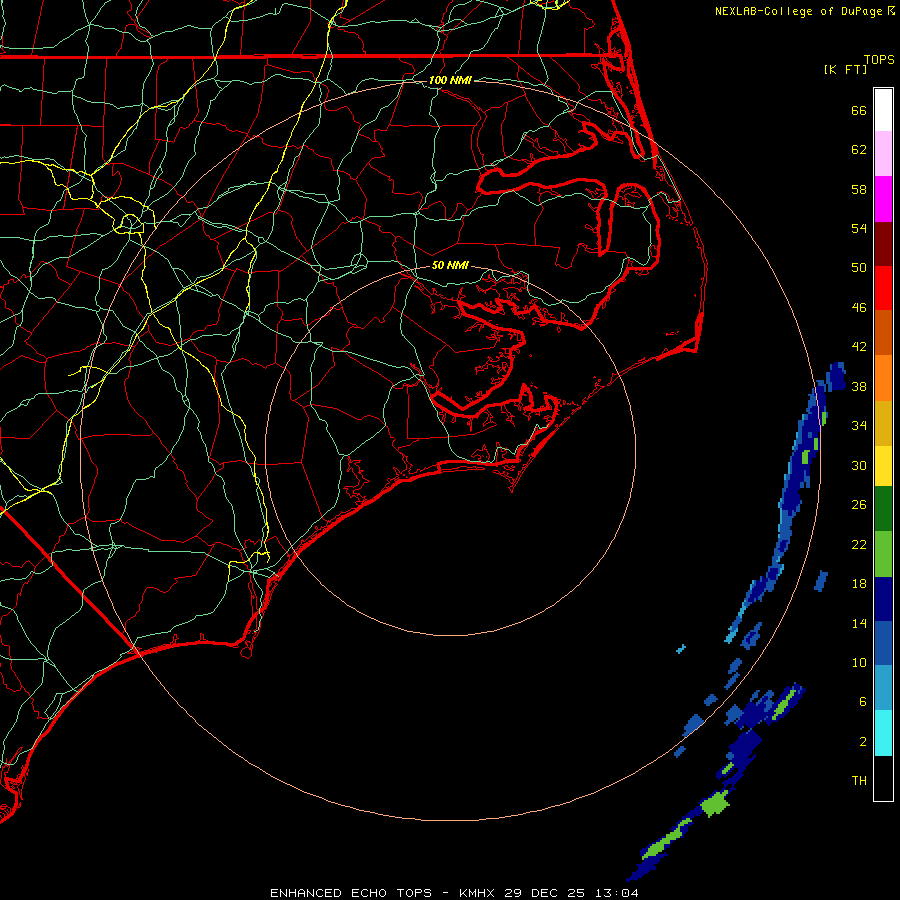Screen dimensions: 900x900
Task: Click the [K FT] units label
Action: coord(845,69)
